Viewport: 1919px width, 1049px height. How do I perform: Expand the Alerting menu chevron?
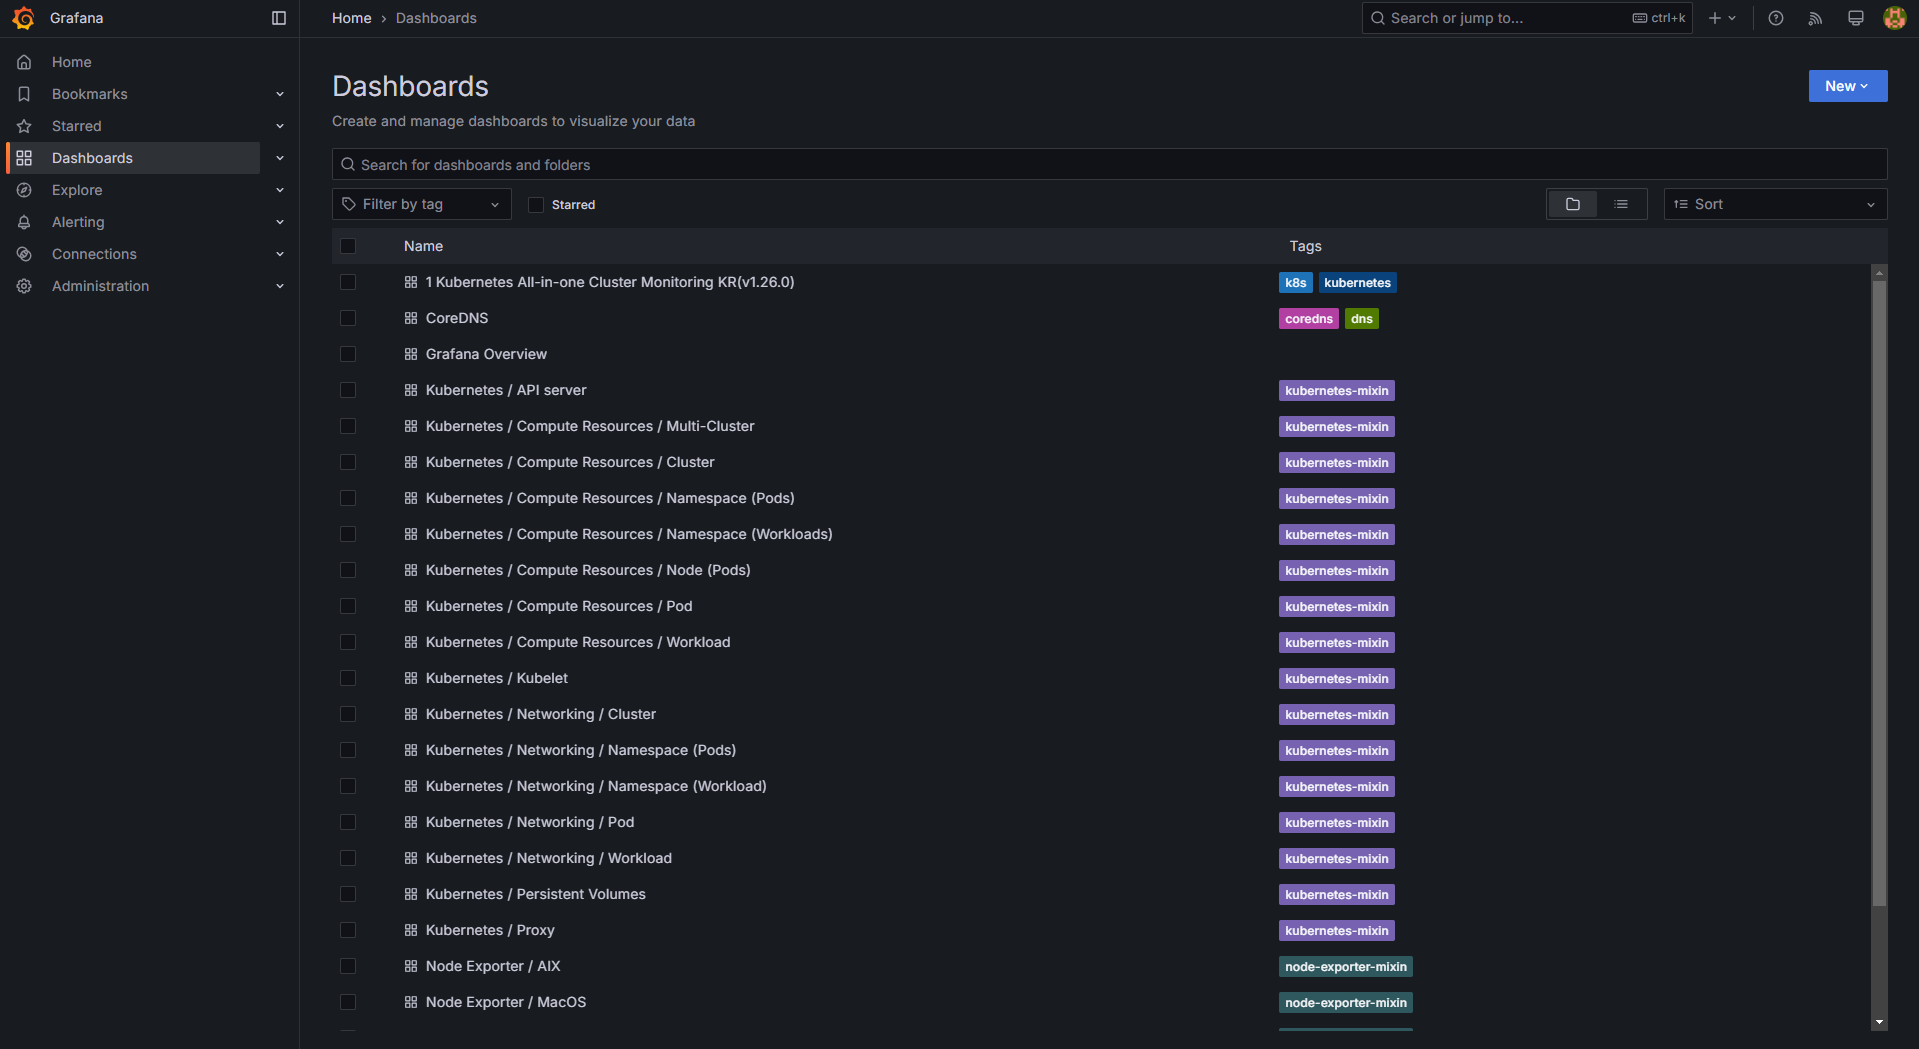(280, 222)
